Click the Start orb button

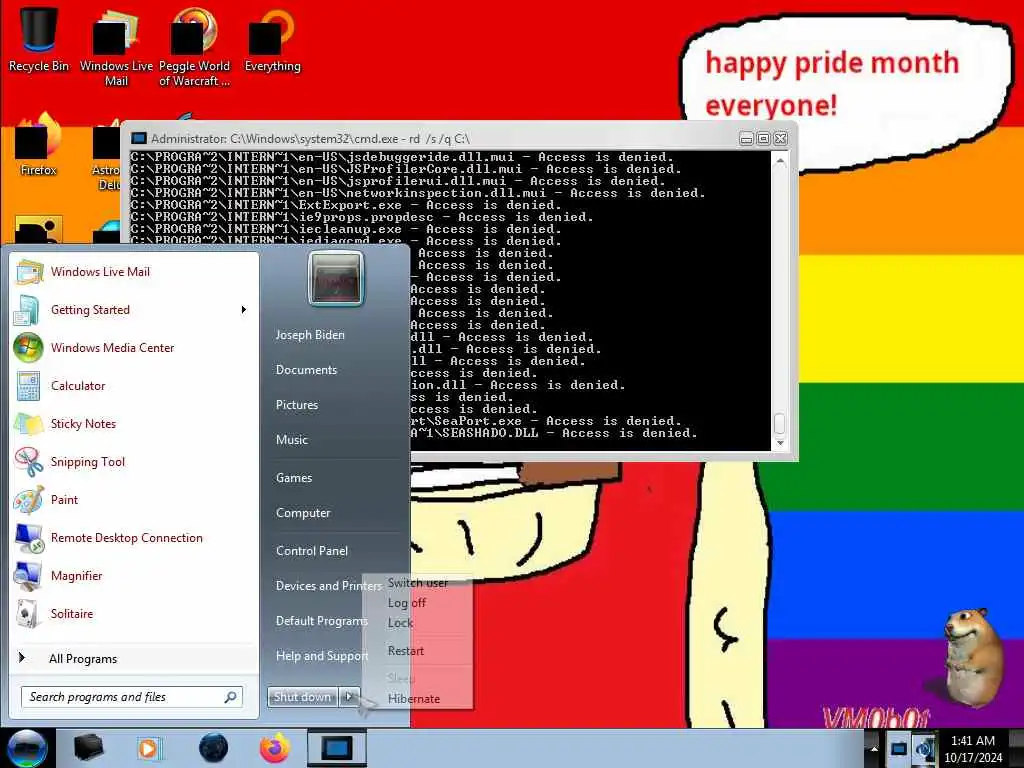pyautogui.click(x=26, y=748)
